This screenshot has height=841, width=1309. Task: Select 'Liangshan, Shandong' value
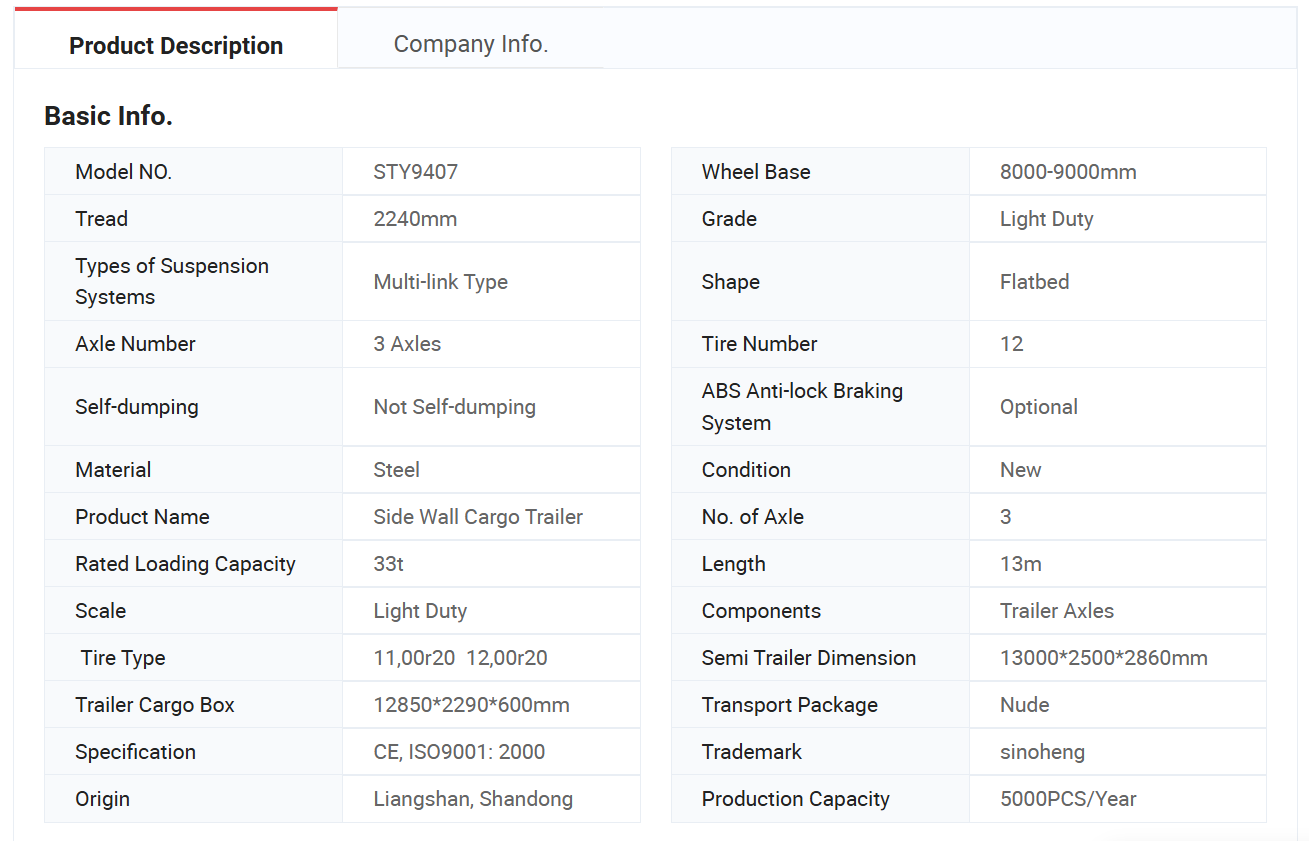coord(474,799)
